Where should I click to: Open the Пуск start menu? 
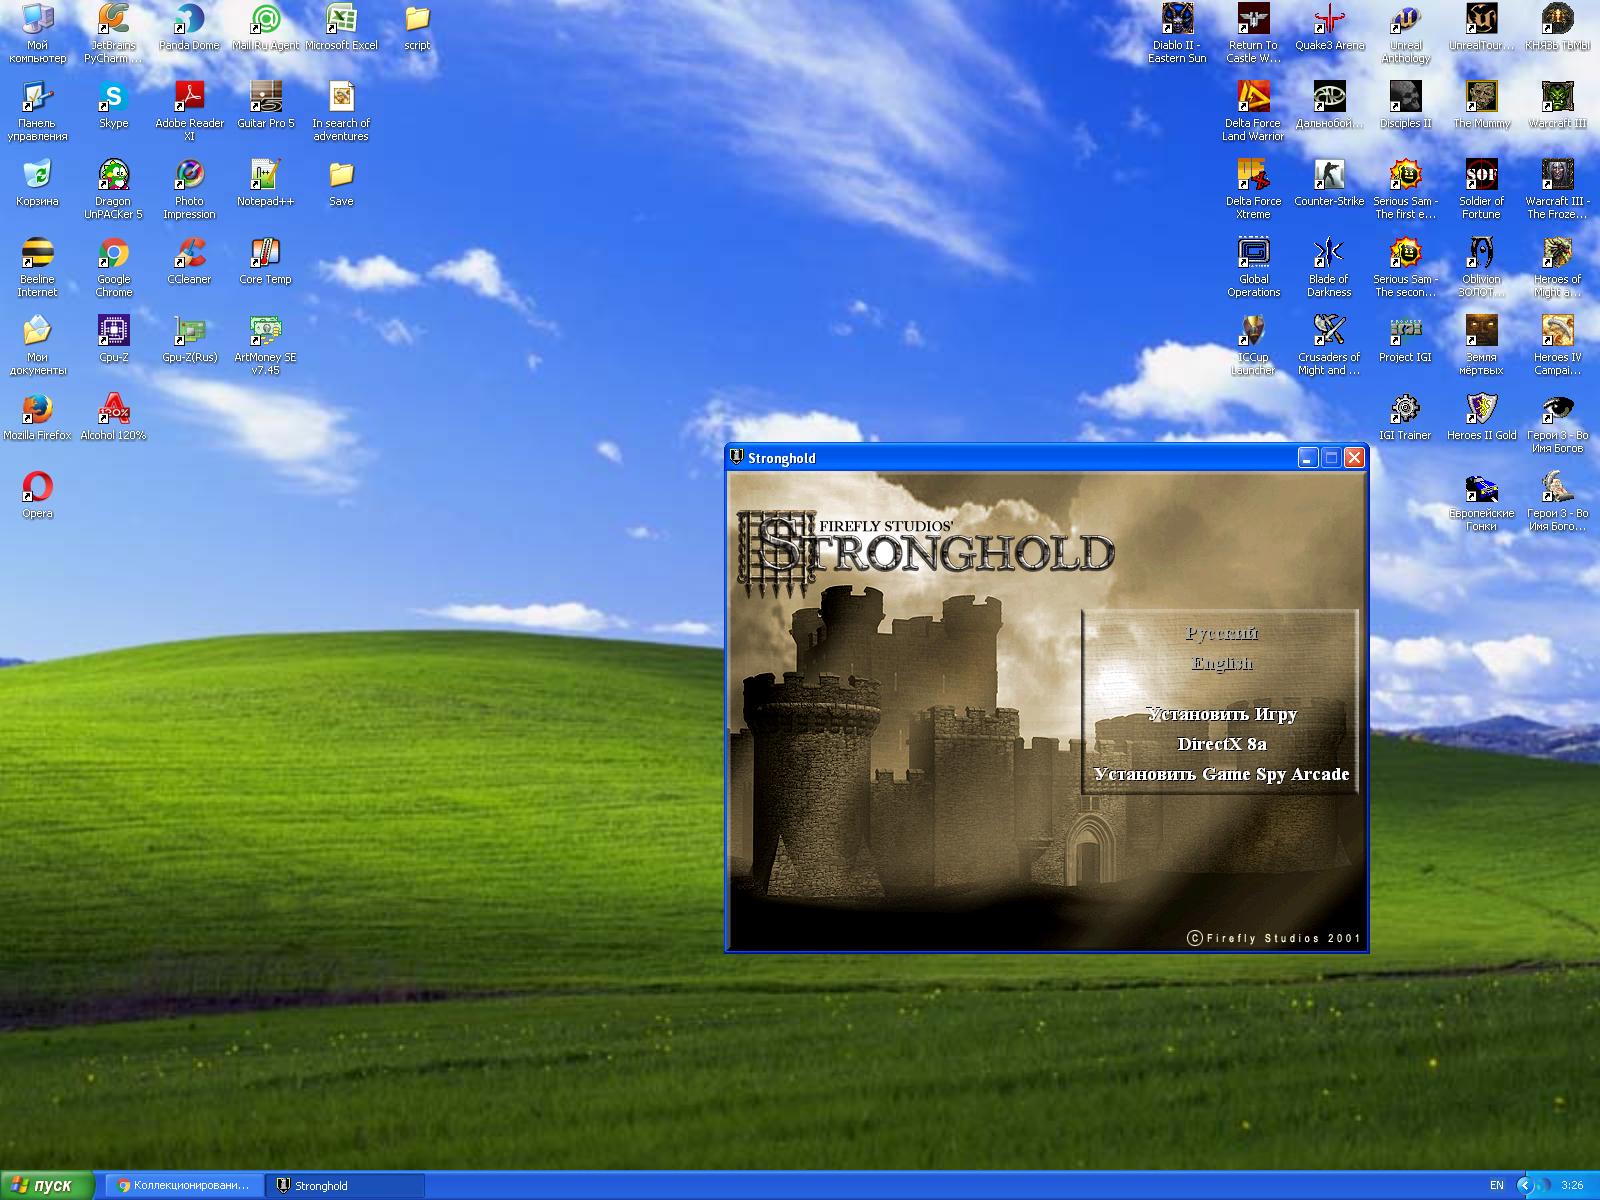coord(46,1186)
